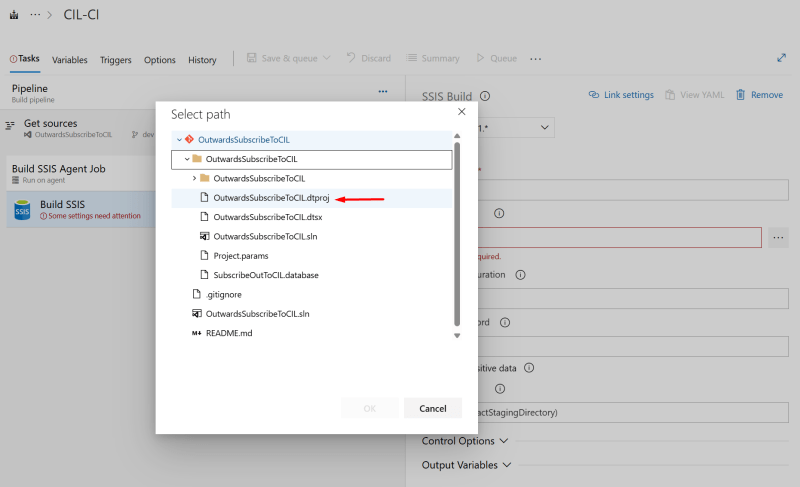Click the dialog vertical scrollbar thumb

(x=457, y=234)
